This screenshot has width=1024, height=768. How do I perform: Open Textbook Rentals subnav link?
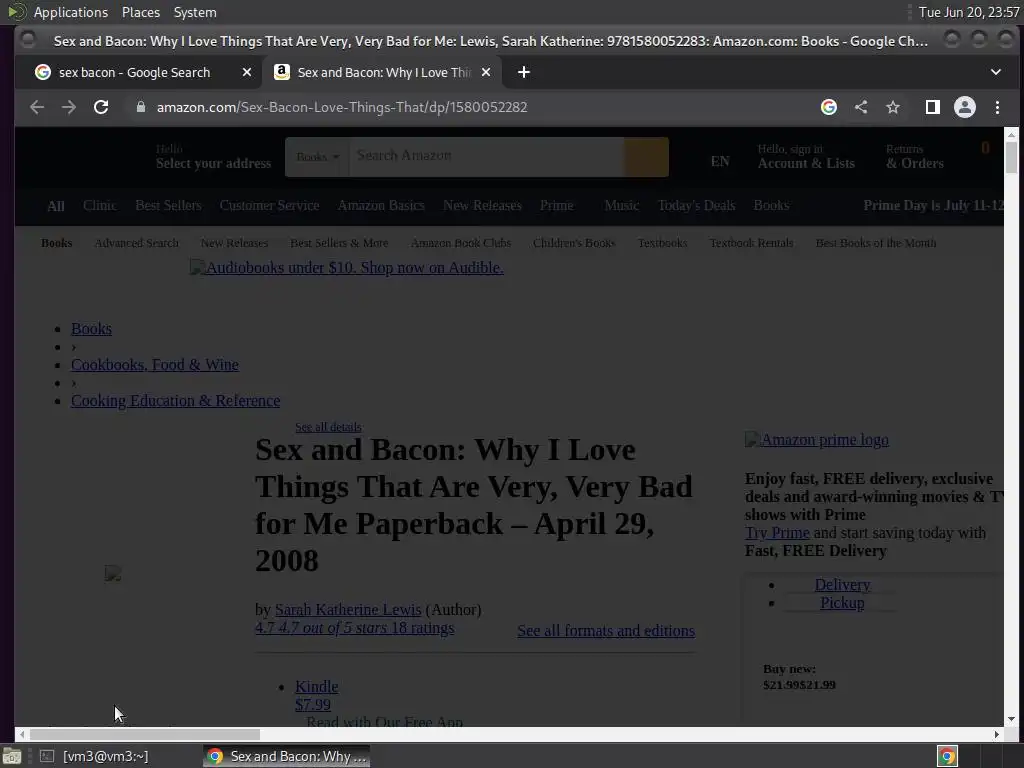751,243
